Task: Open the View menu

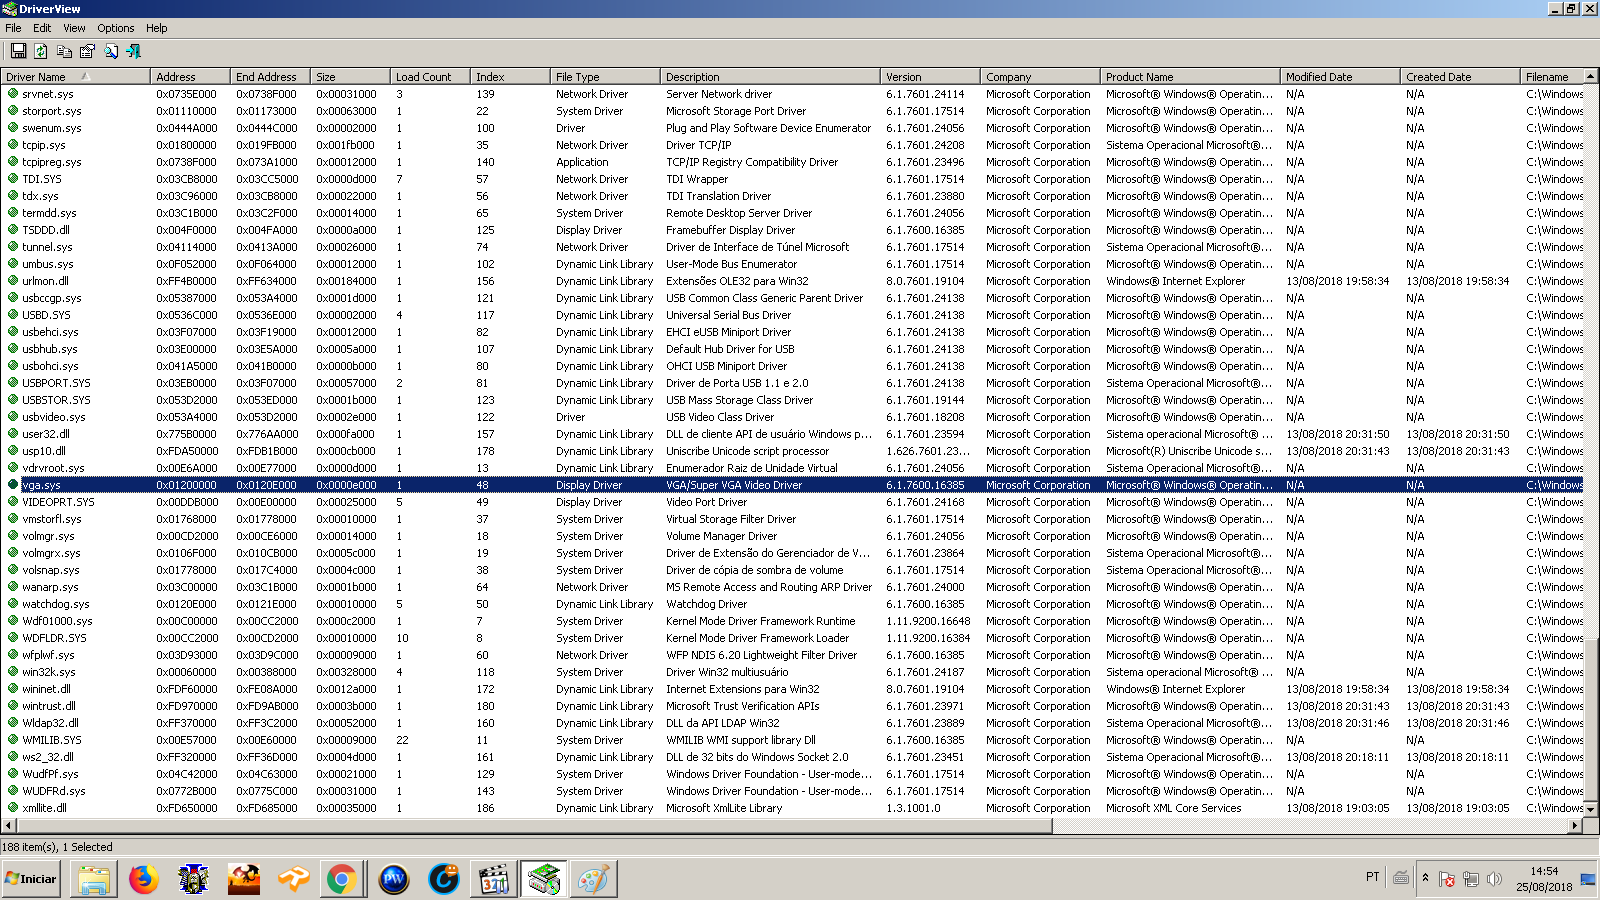Action: tap(74, 28)
